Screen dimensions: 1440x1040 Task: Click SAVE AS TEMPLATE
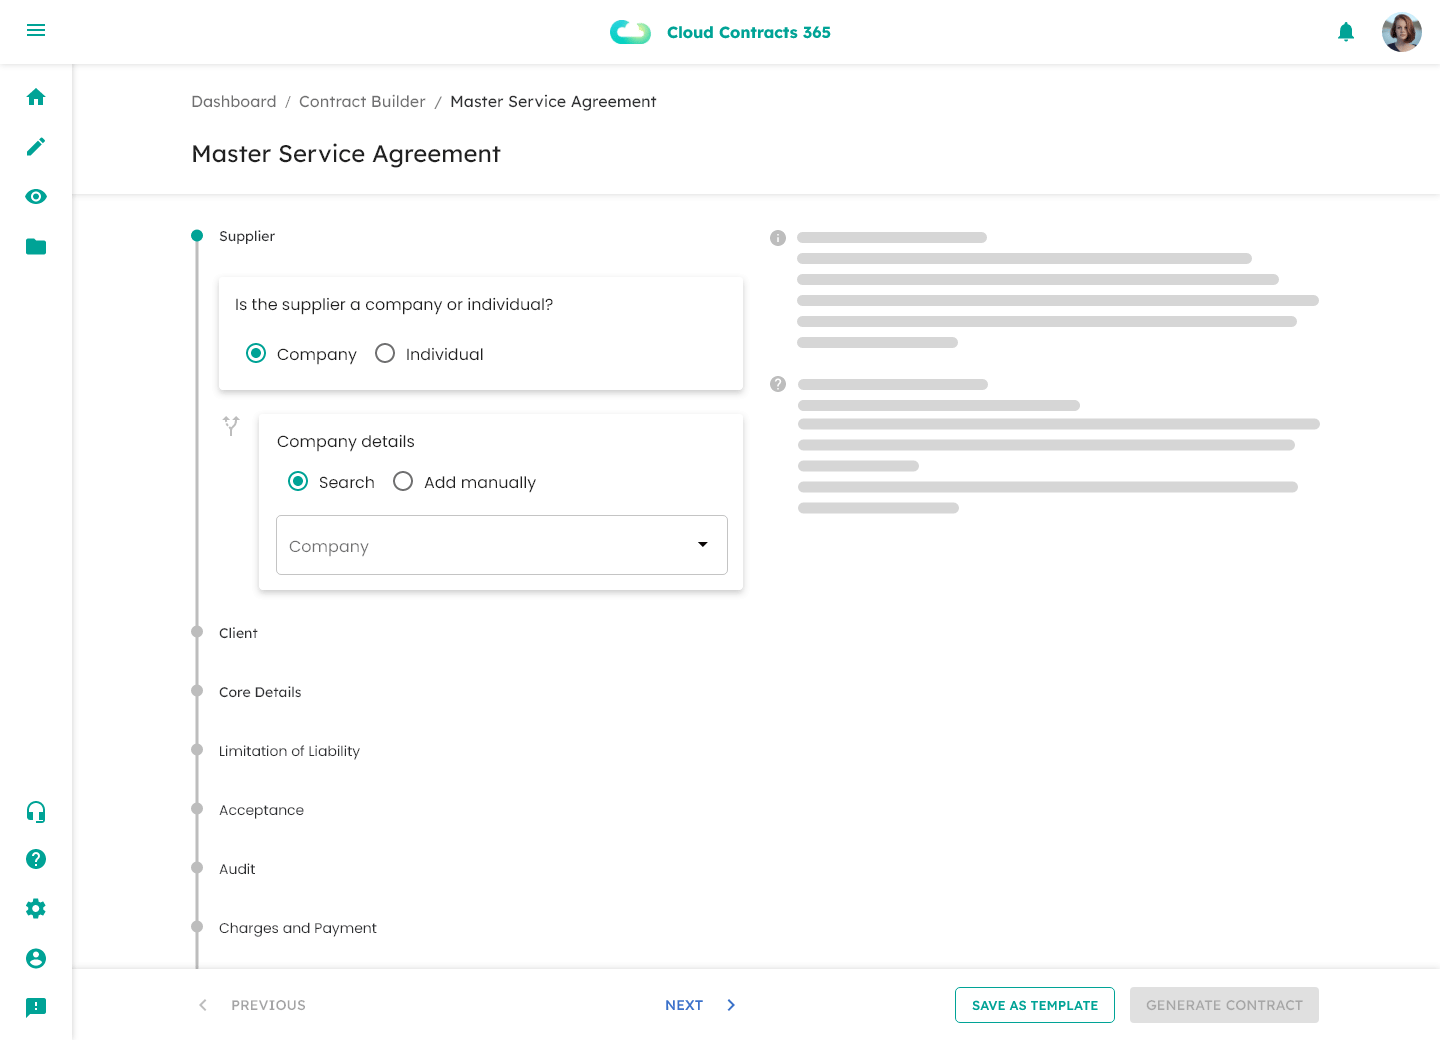click(x=1035, y=1005)
